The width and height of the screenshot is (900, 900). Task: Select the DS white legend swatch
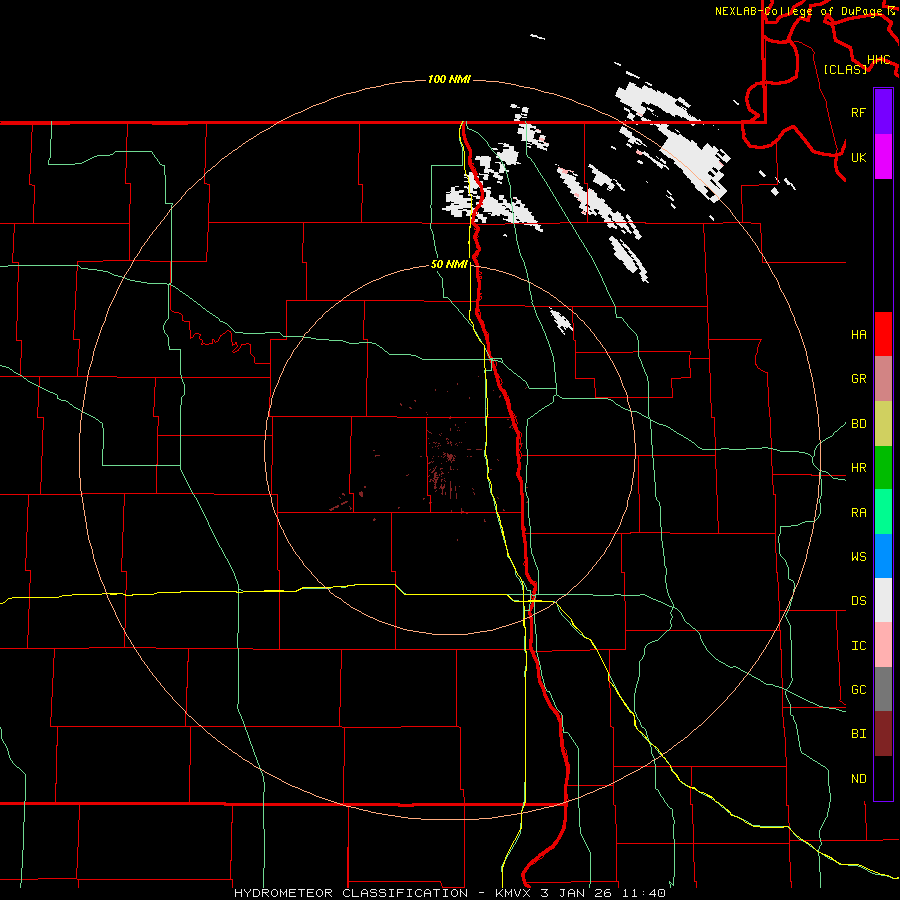[883, 600]
